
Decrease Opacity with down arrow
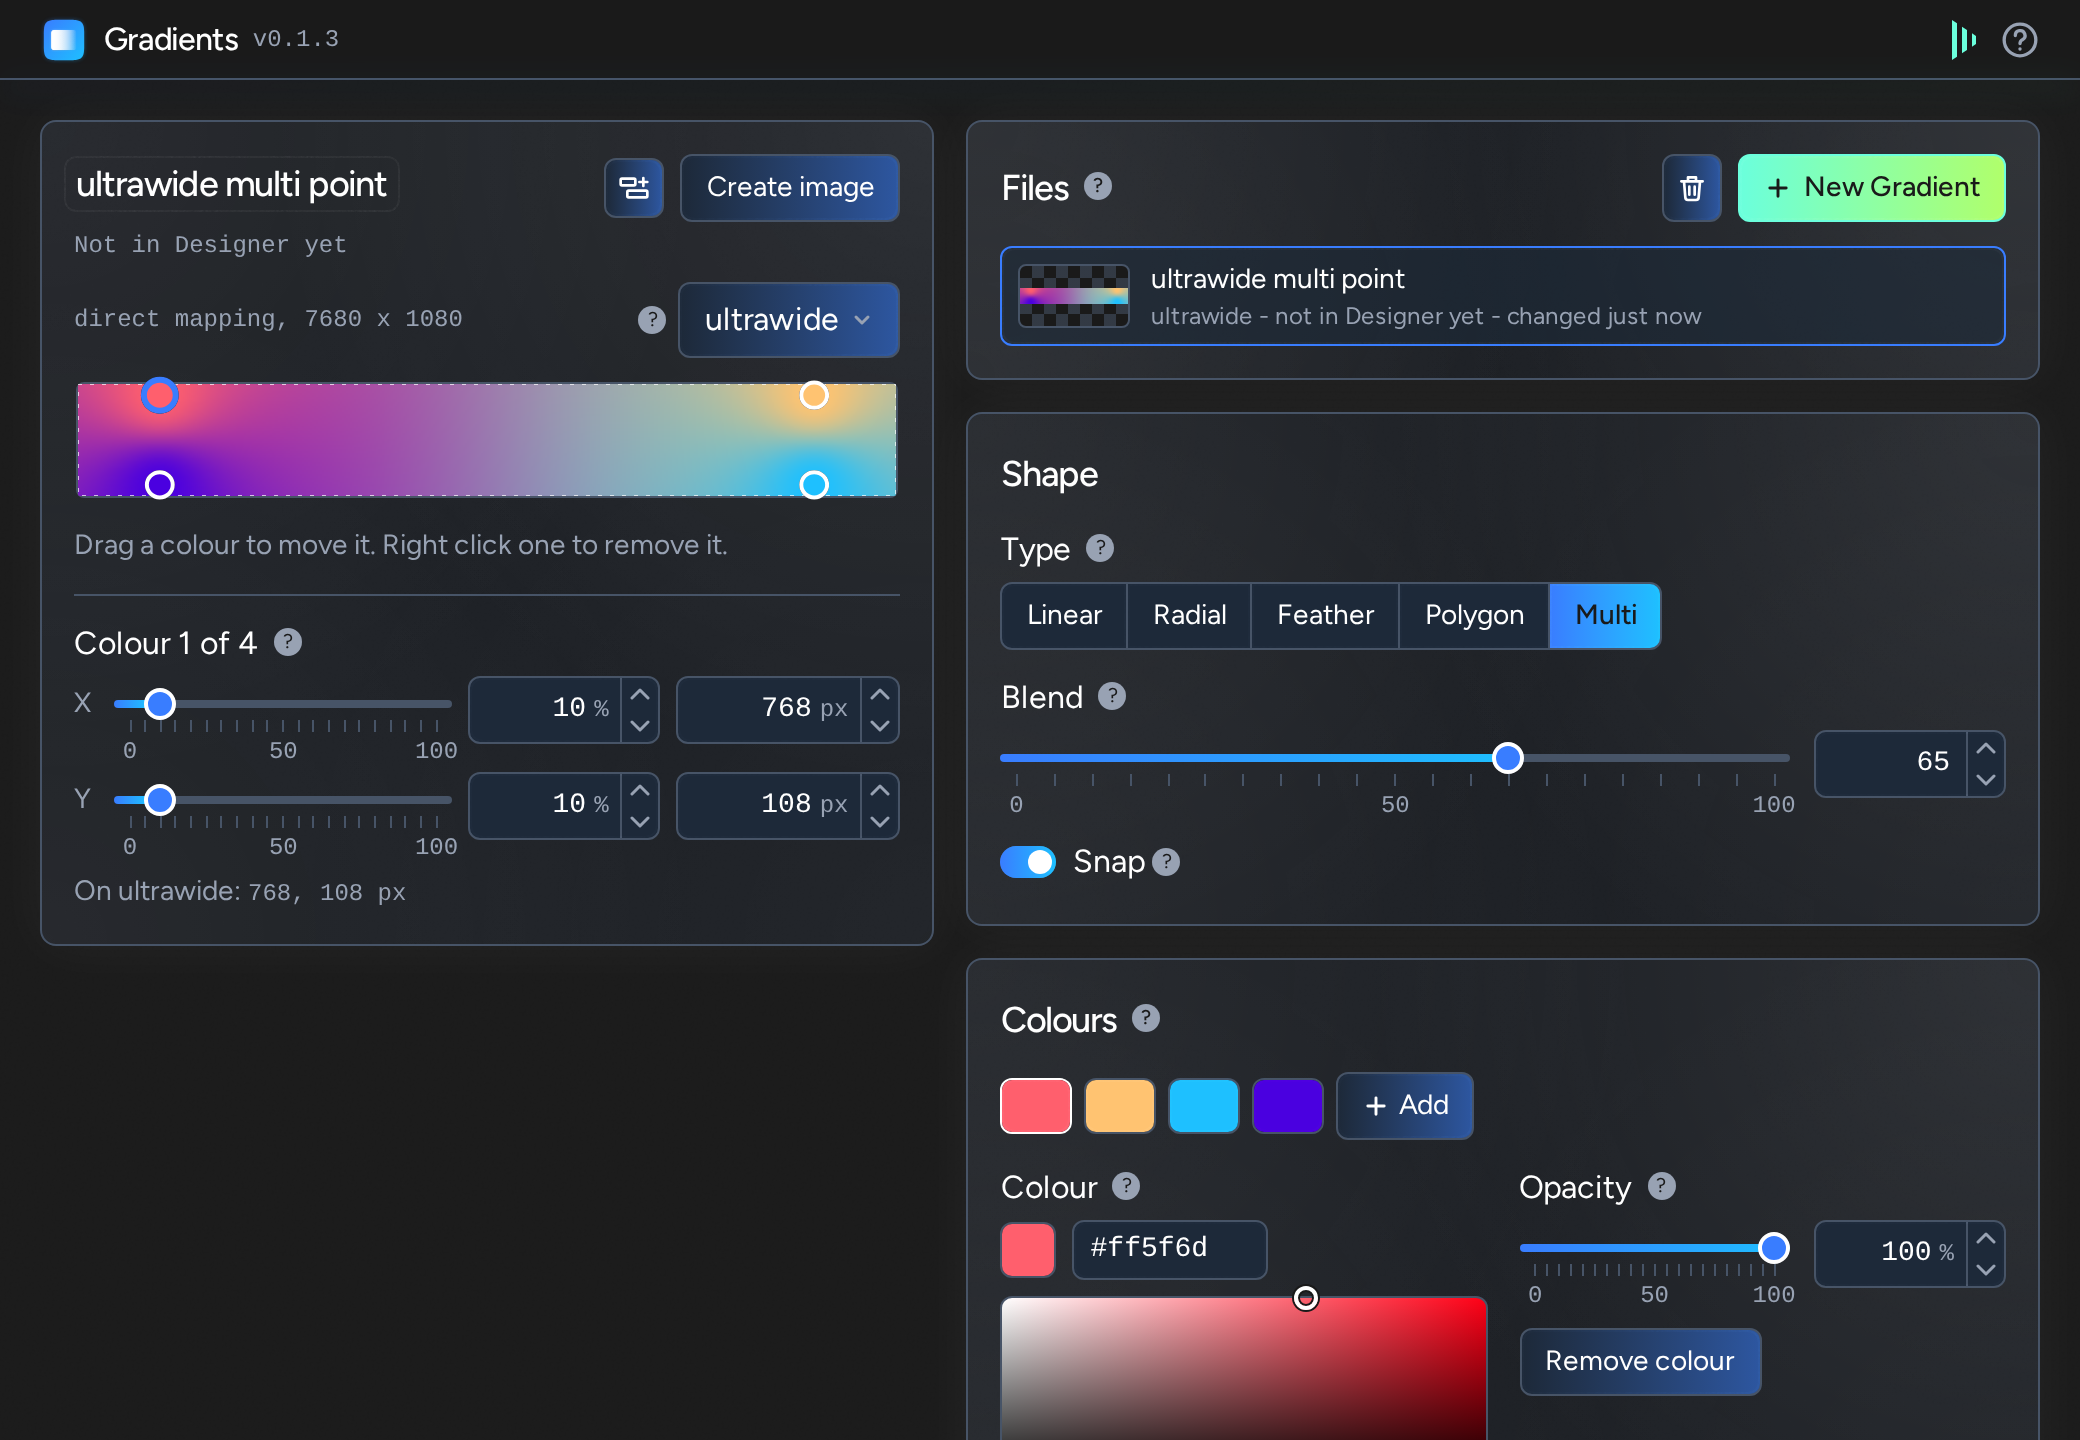click(1986, 1270)
